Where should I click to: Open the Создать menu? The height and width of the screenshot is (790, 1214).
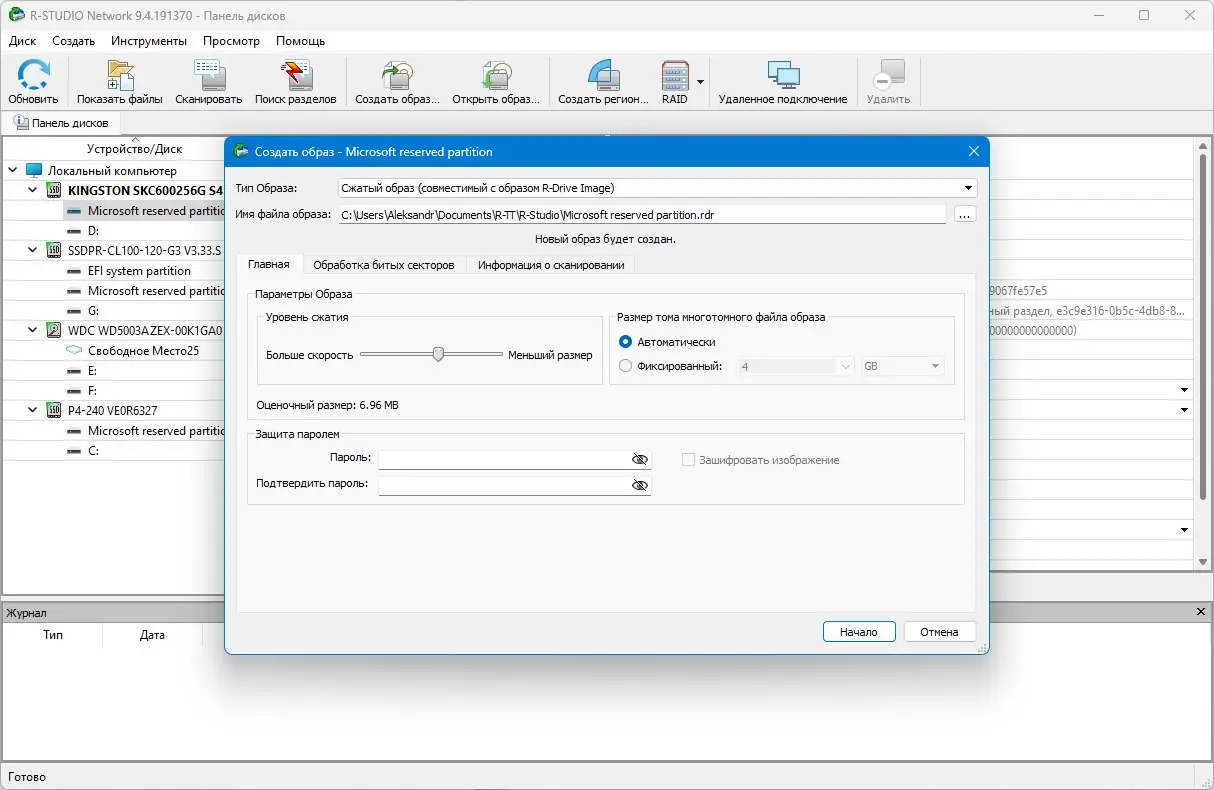[73, 41]
